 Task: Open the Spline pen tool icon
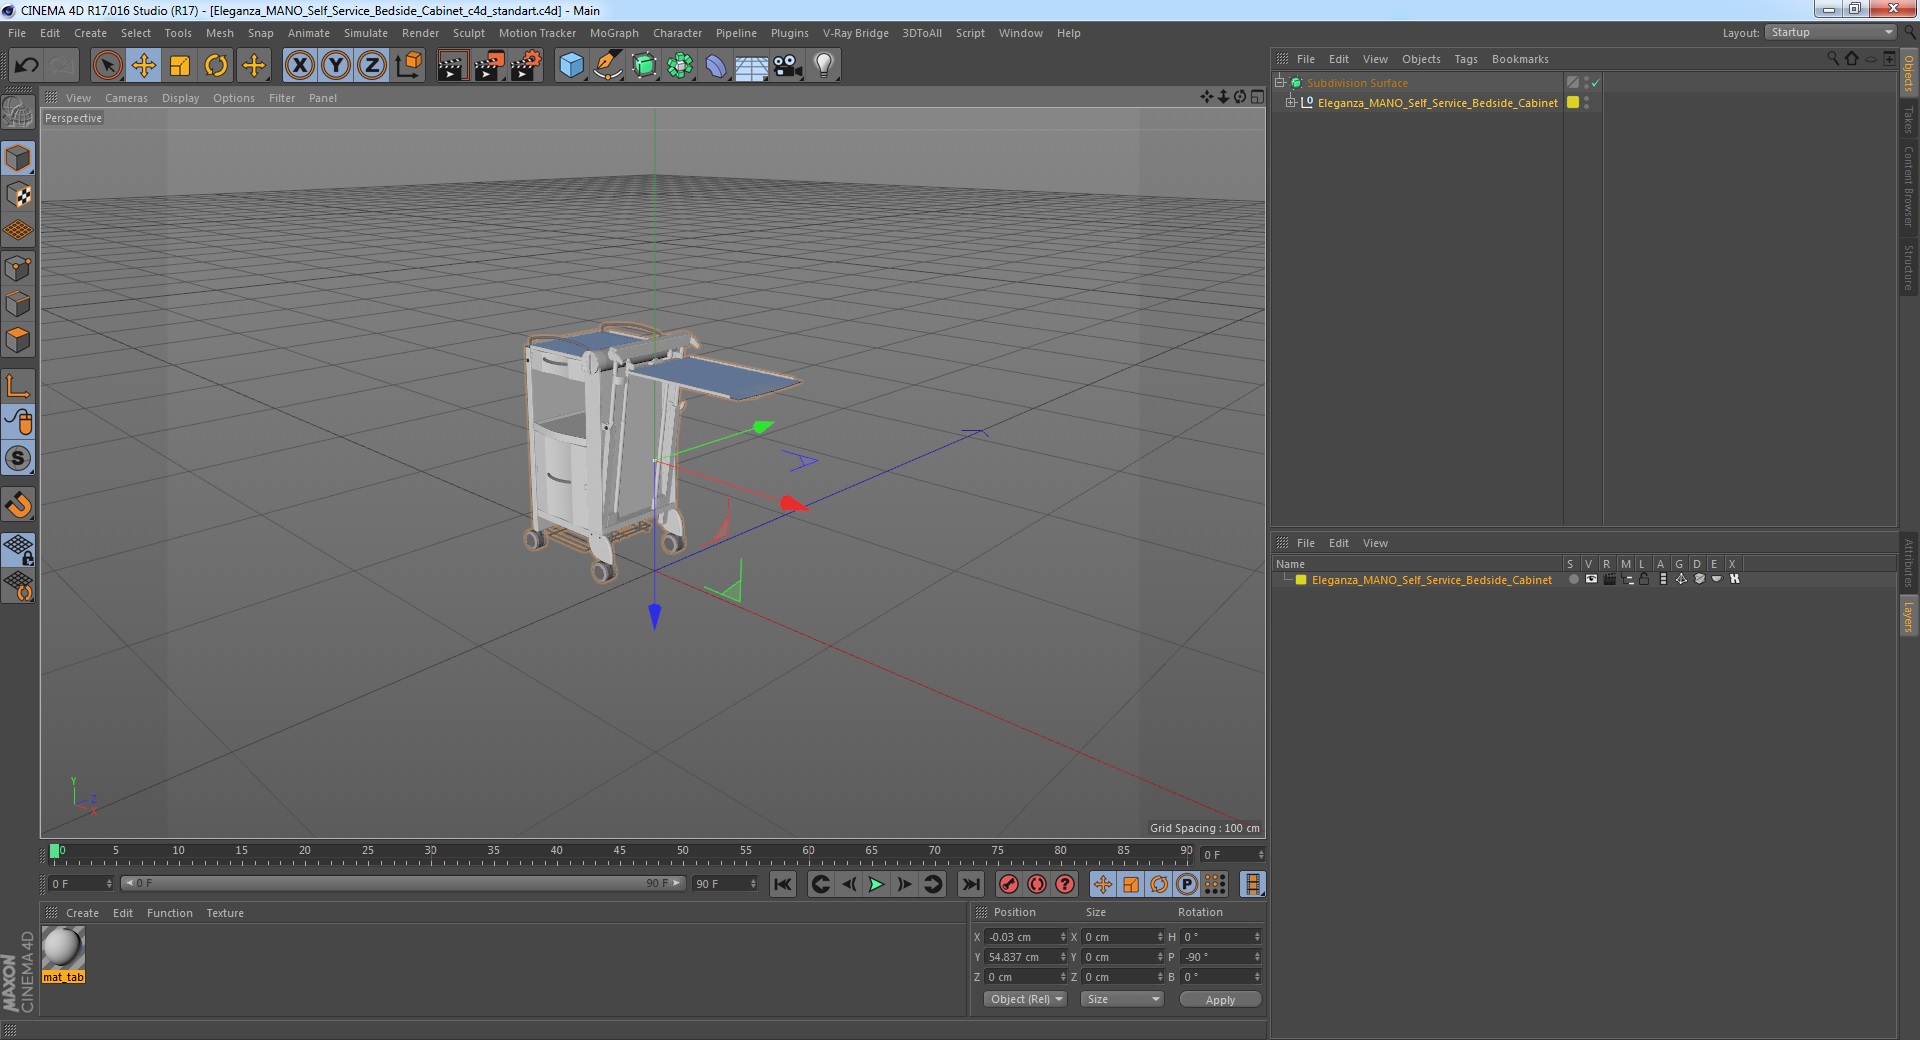(x=607, y=66)
